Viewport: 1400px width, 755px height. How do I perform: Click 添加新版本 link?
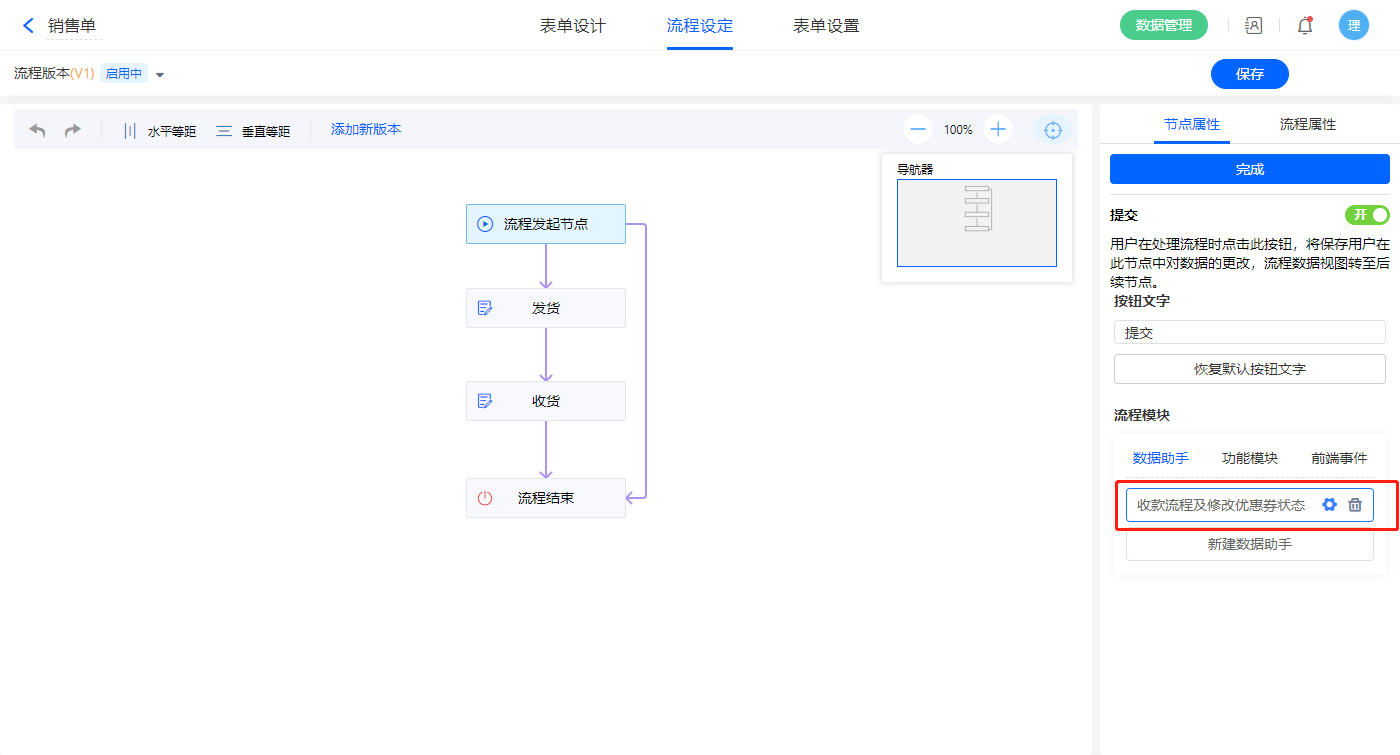point(366,129)
